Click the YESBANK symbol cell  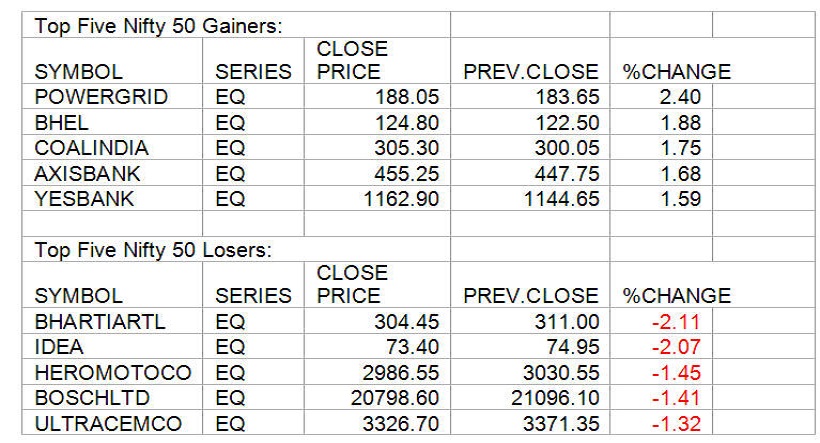point(84,198)
